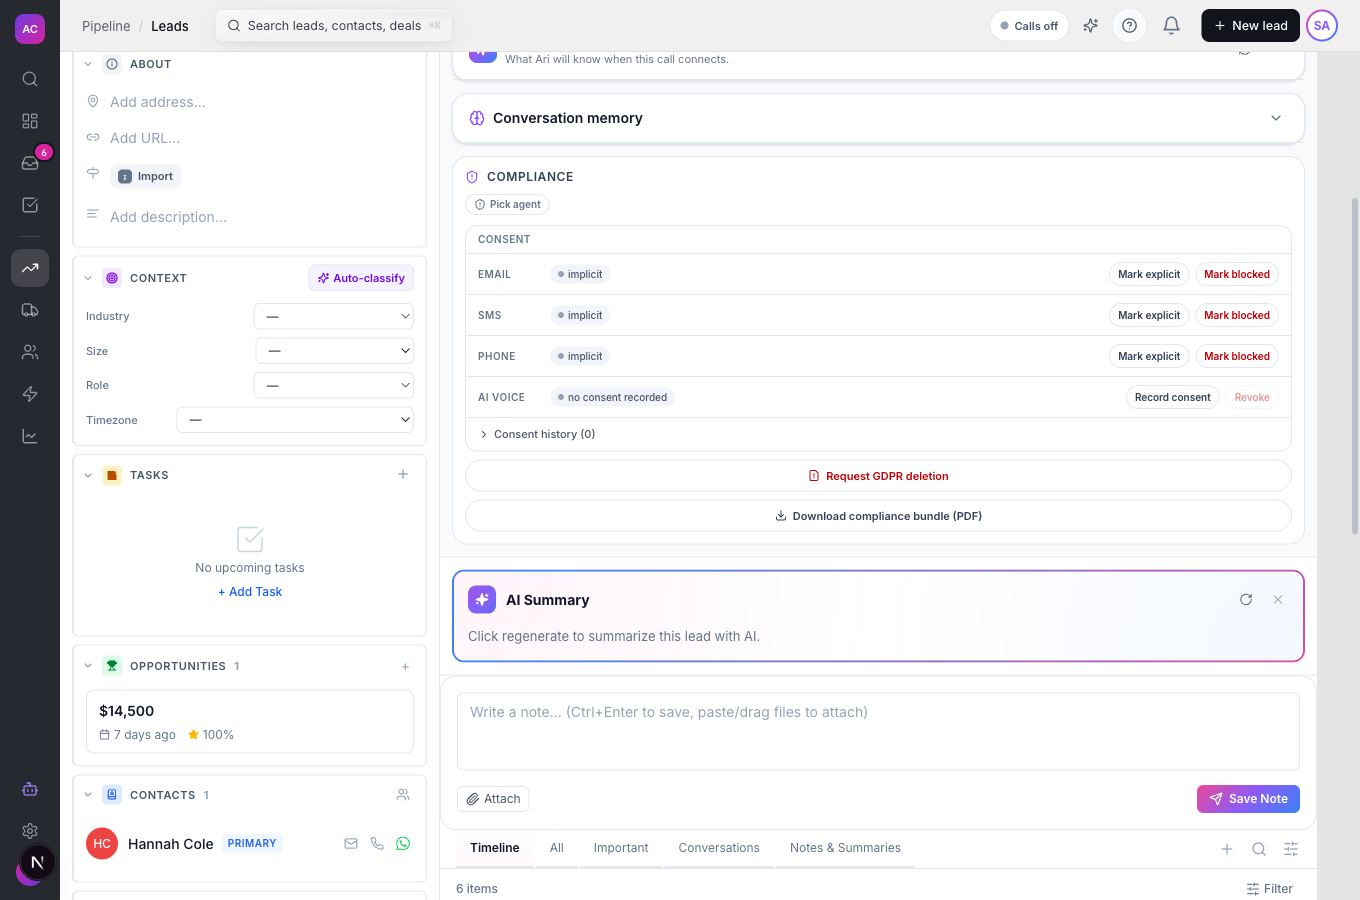Image resolution: width=1360 pixels, height=900 pixels.
Task: Add an opportunity with plus icon
Action: [x=405, y=667]
